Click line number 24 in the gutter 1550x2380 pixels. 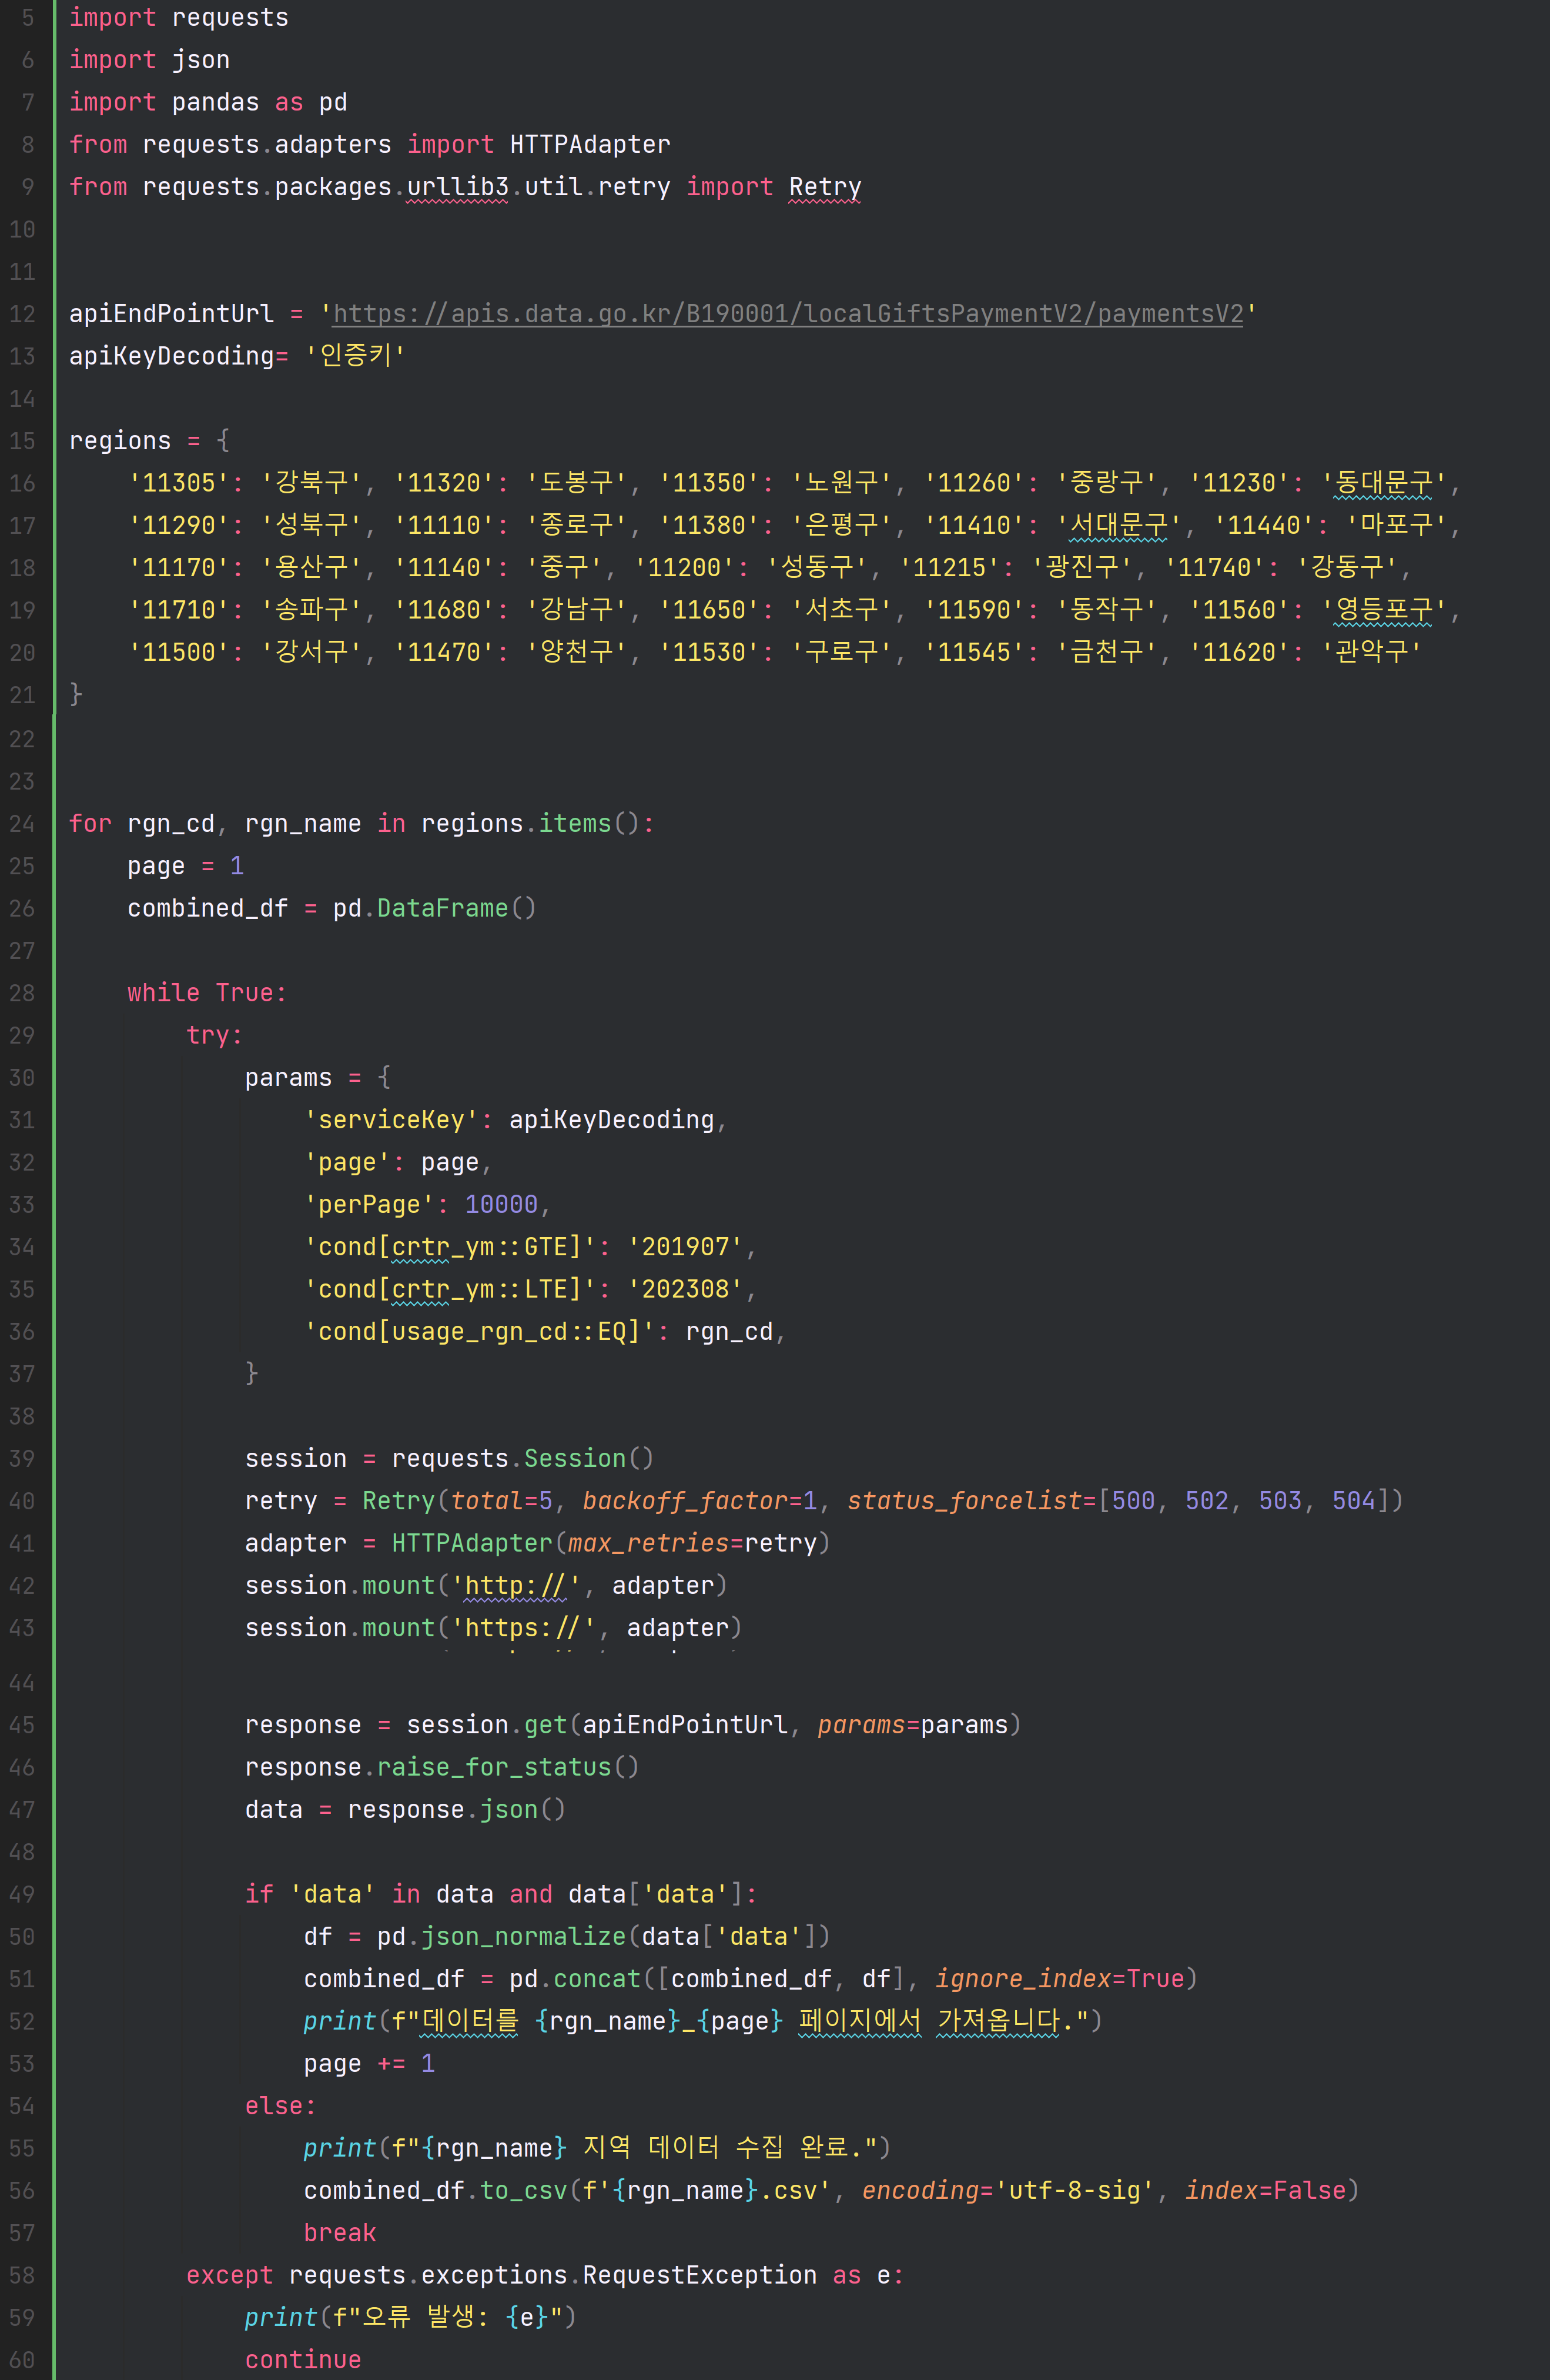[22, 824]
